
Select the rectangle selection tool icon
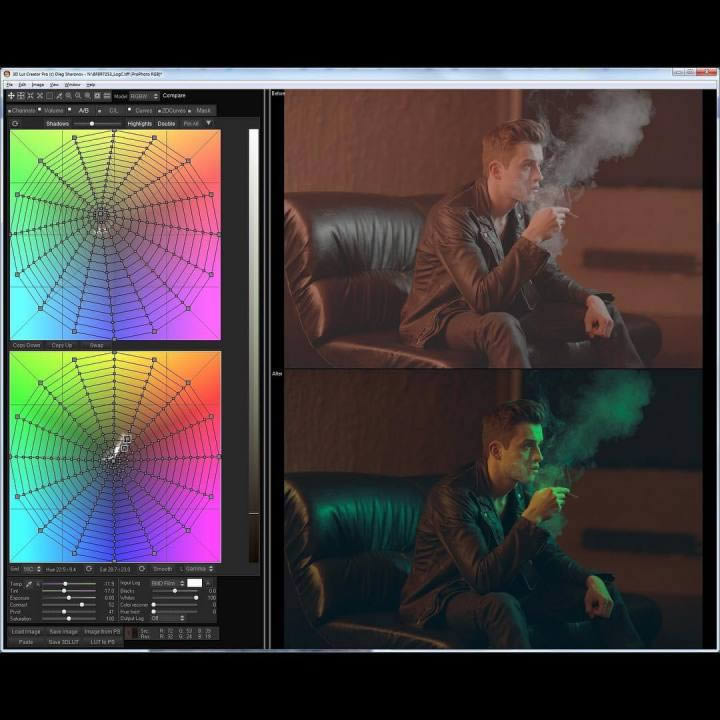[50, 96]
